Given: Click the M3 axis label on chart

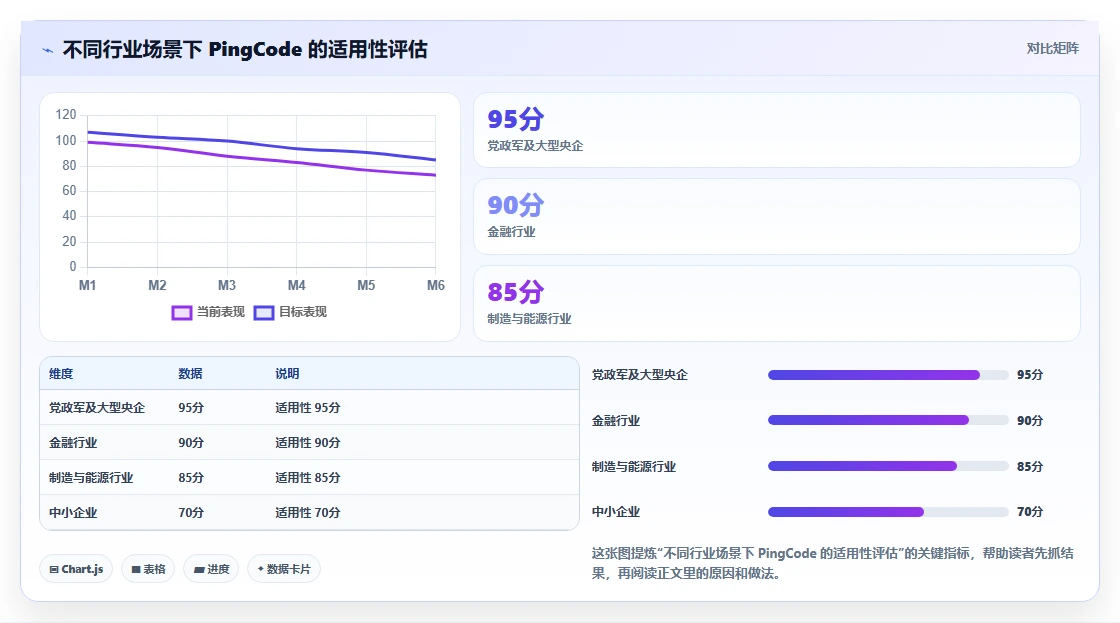Looking at the screenshot, I should pos(226,286).
